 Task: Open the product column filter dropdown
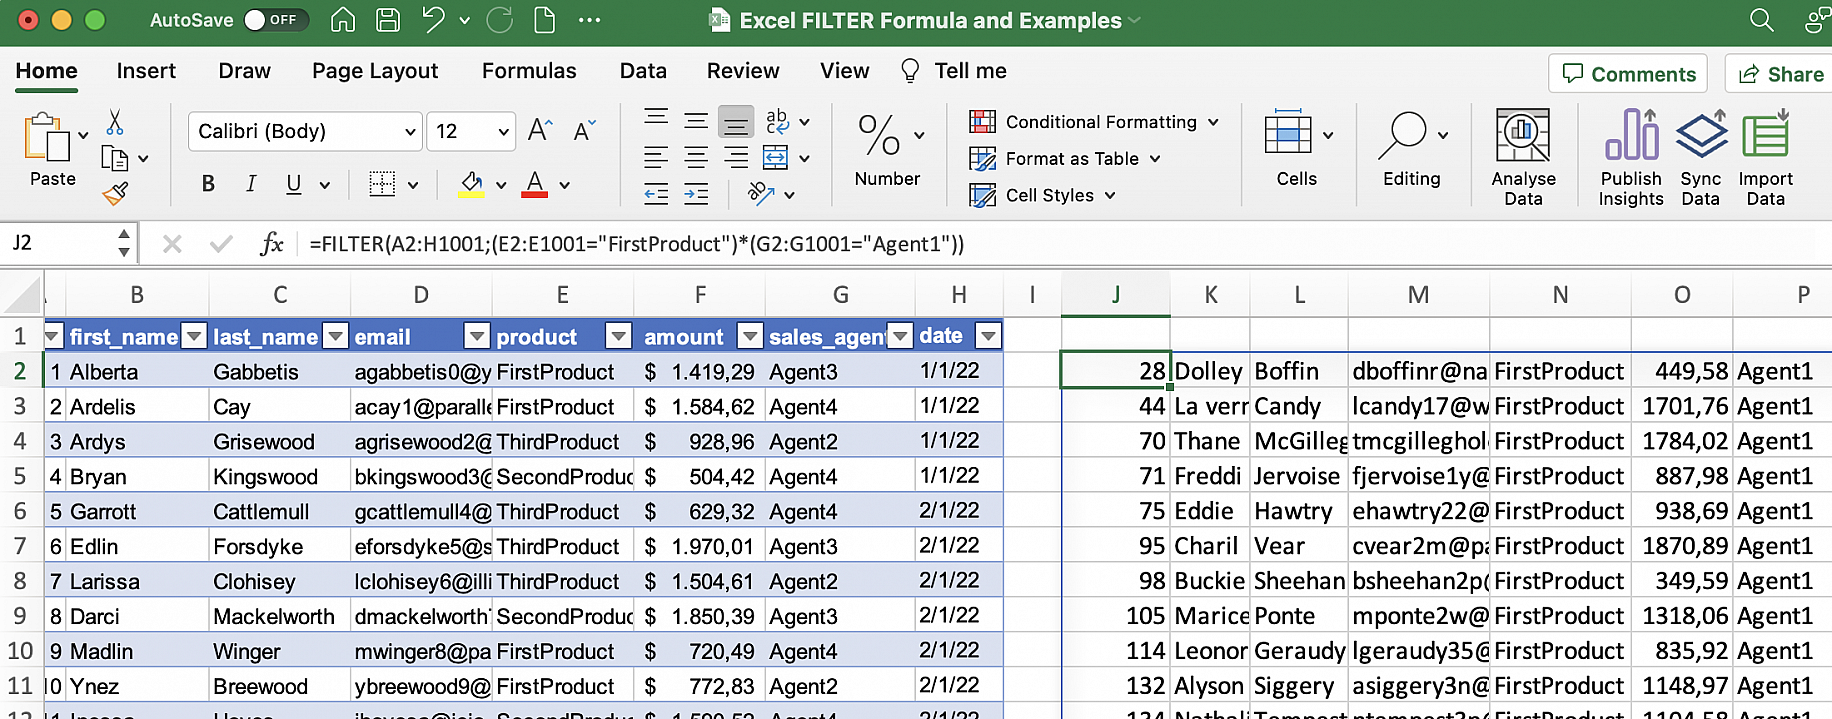pos(619,336)
